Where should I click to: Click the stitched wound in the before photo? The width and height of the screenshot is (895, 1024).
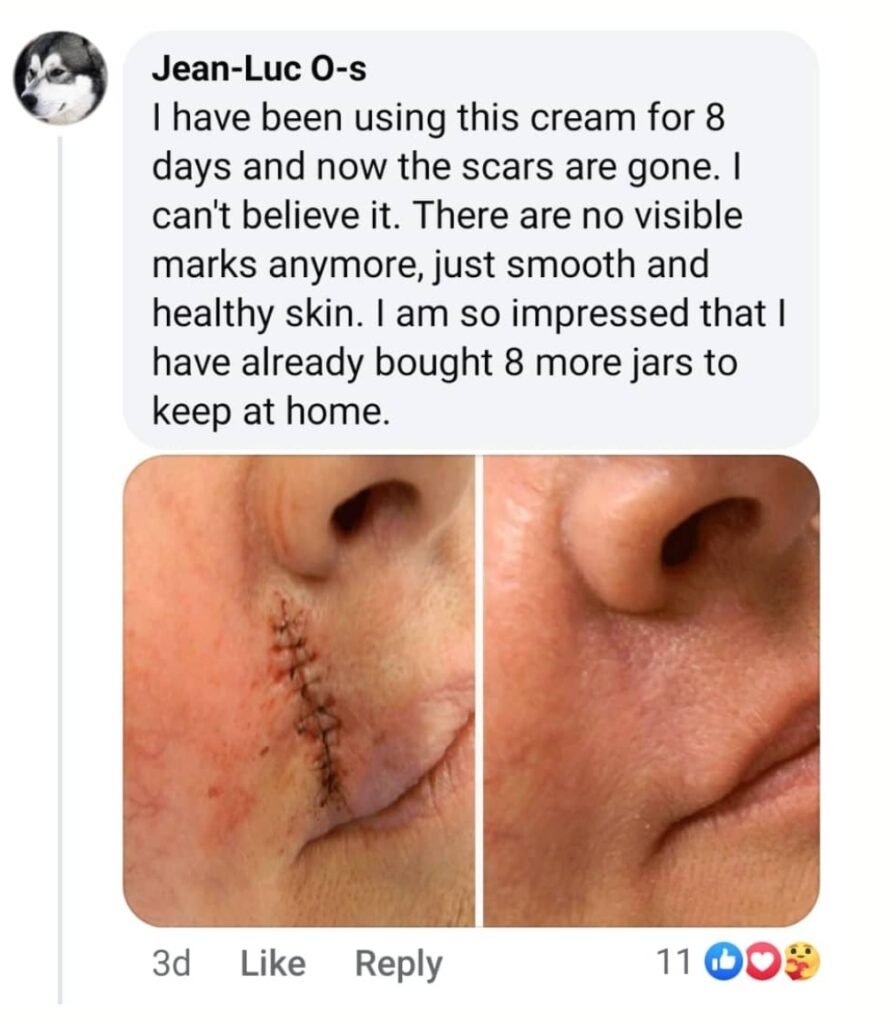(311, 690)
